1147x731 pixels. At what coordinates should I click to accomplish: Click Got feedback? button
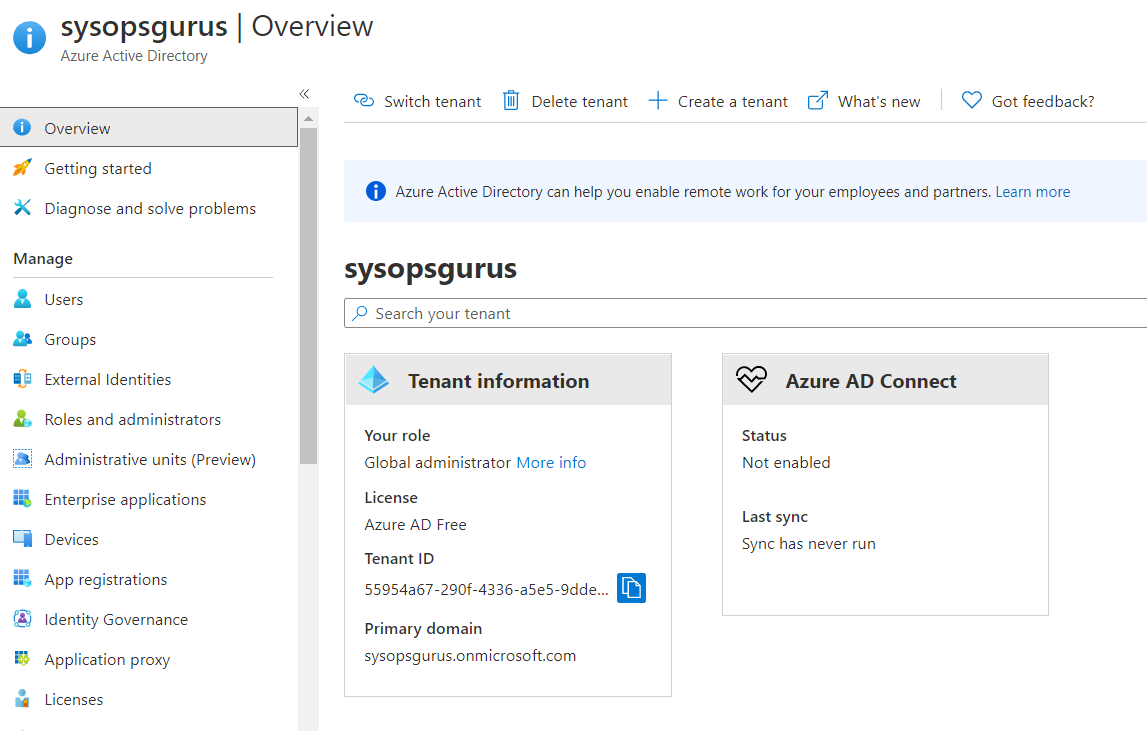coord(1028,101)
